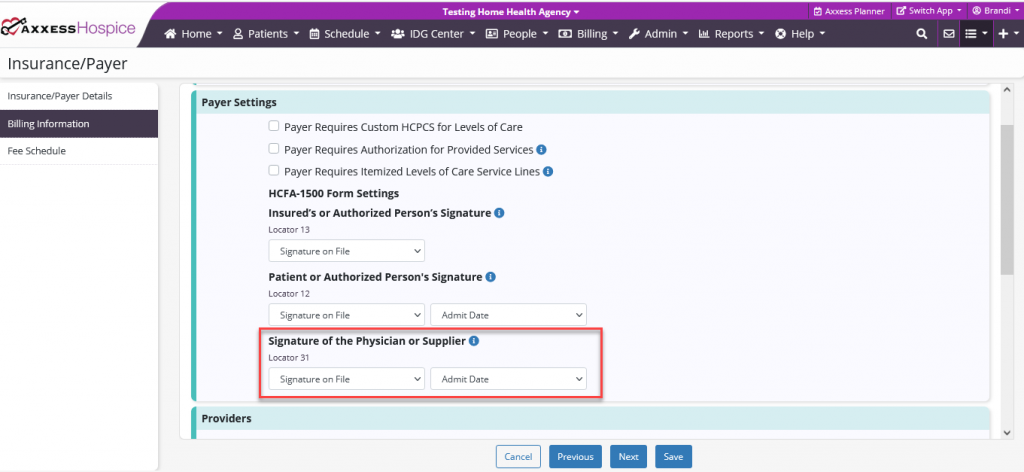1024x472 pixels.
Task: Click the Save button
Action: click(673, 457)
